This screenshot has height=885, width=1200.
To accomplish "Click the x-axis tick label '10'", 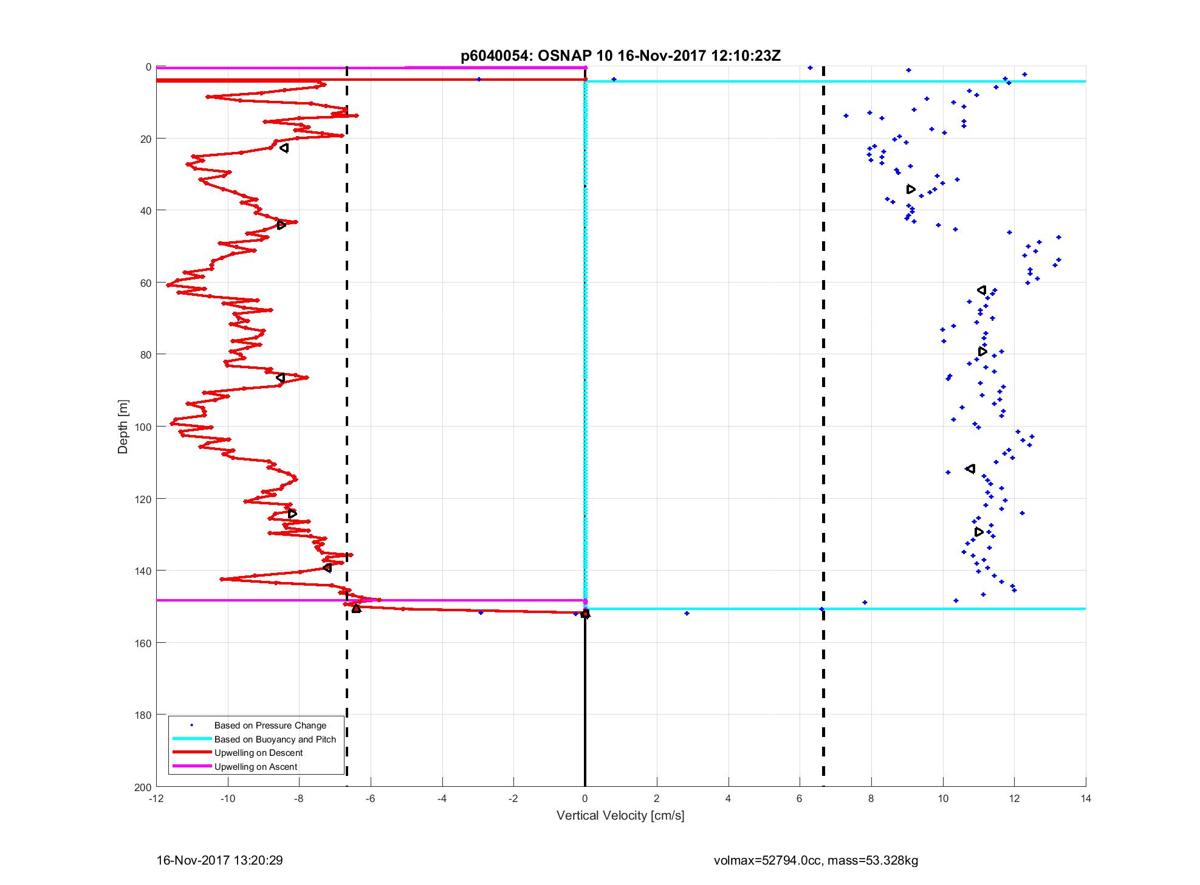I will coord(943,798).
